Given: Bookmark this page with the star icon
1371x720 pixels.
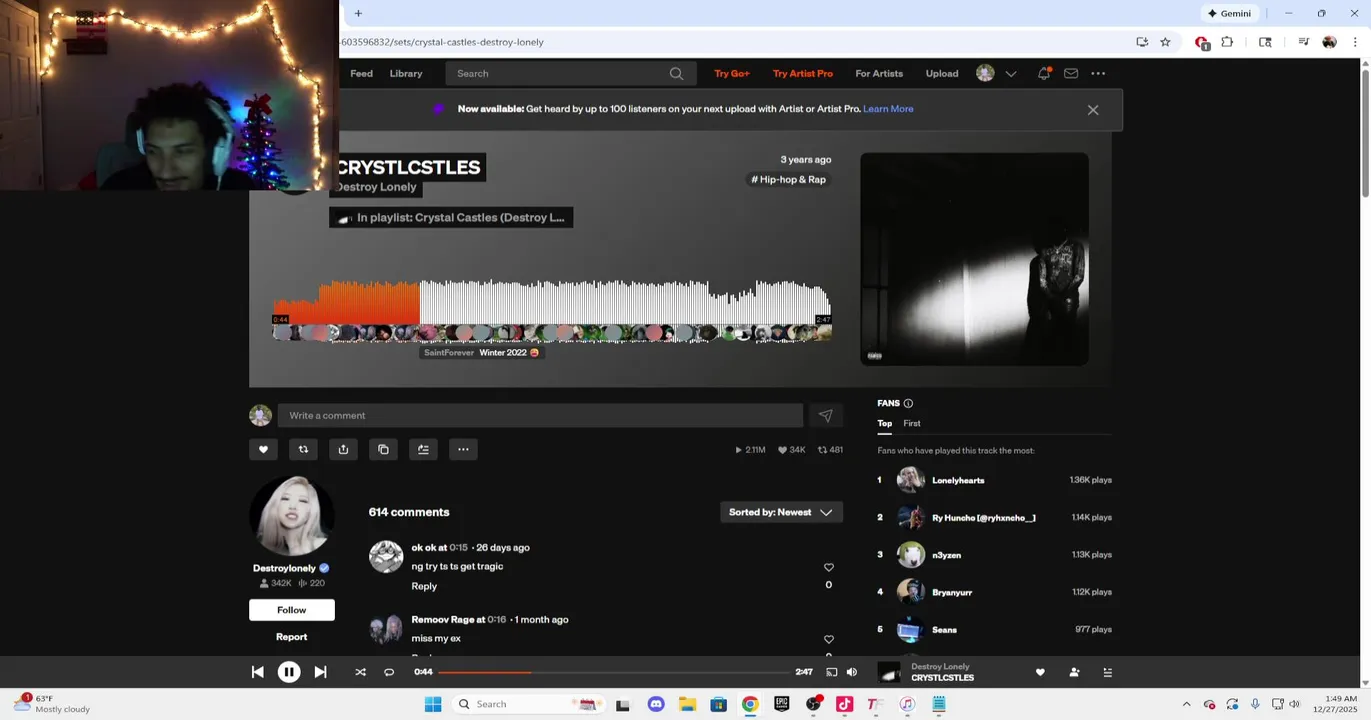Looking at the screenshot, I should (1165, 42).
